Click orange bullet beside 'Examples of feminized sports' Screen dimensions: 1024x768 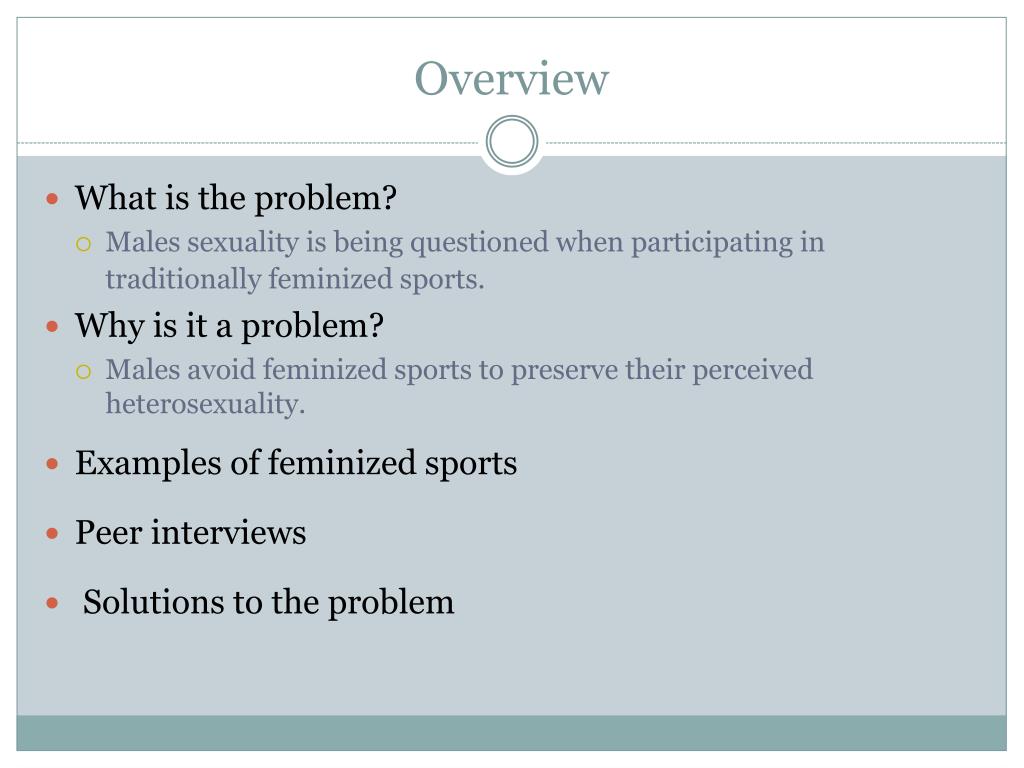[53, 464]
